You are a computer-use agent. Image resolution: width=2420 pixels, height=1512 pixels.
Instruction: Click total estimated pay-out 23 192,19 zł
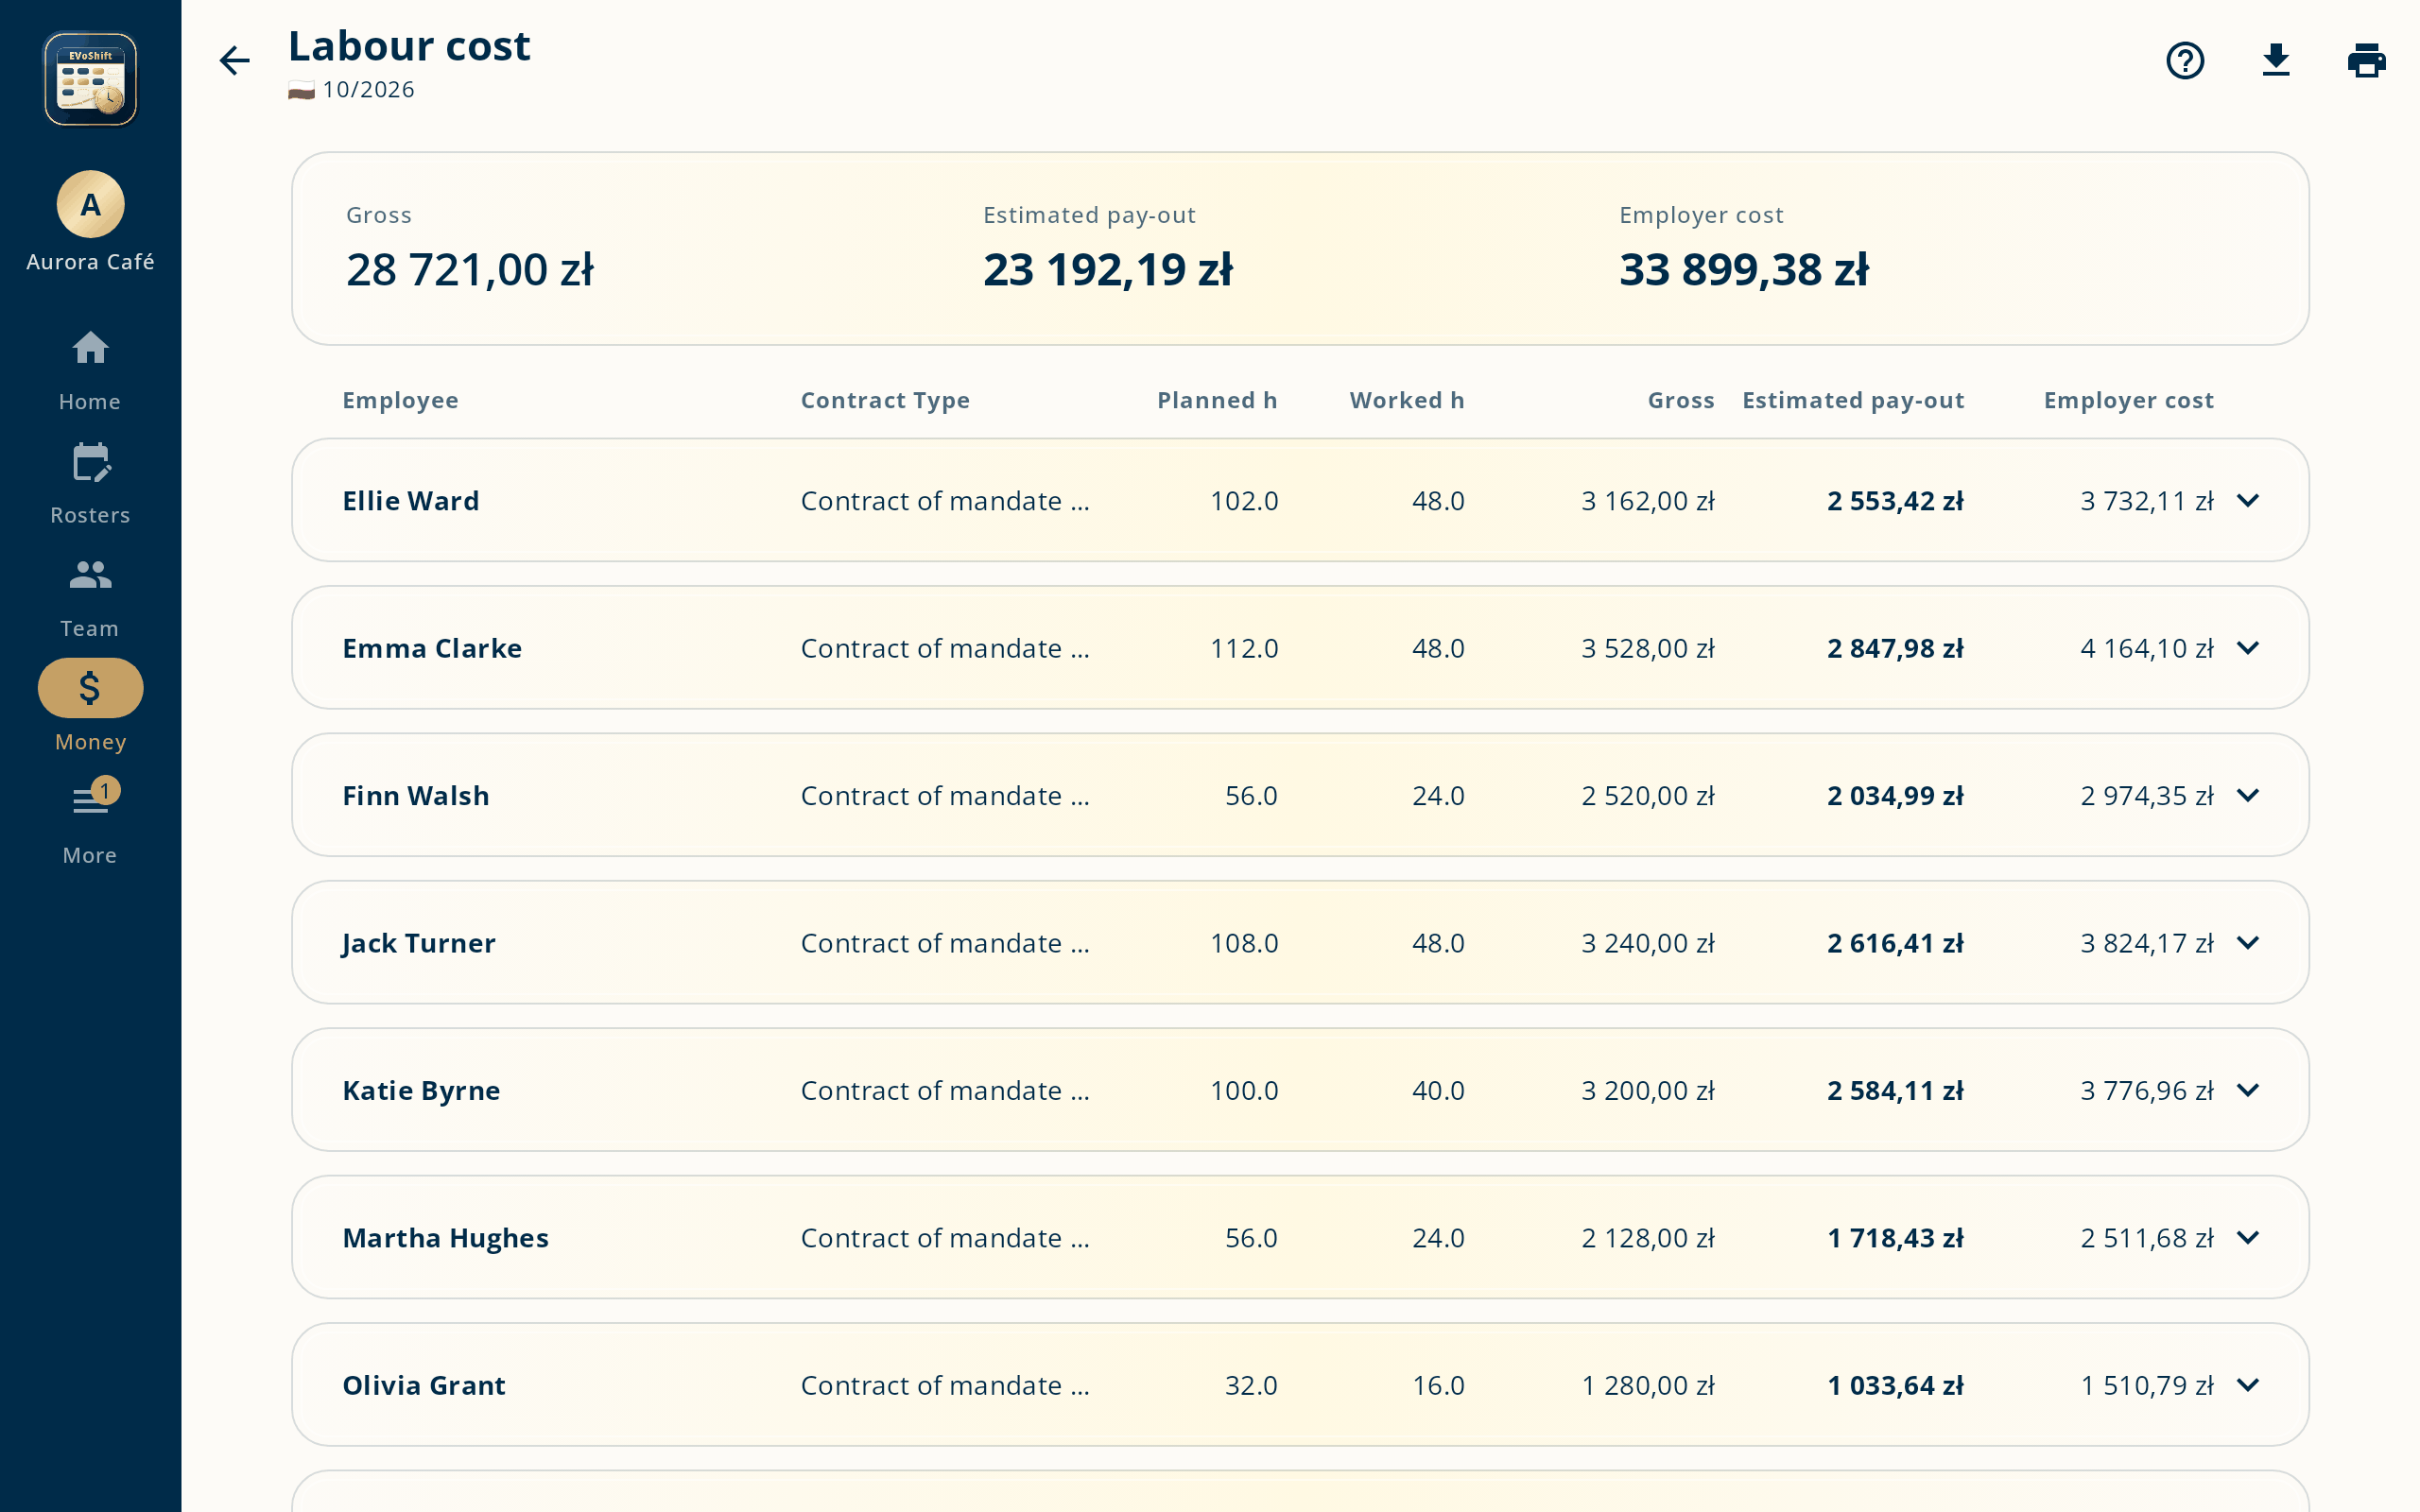1108,269
